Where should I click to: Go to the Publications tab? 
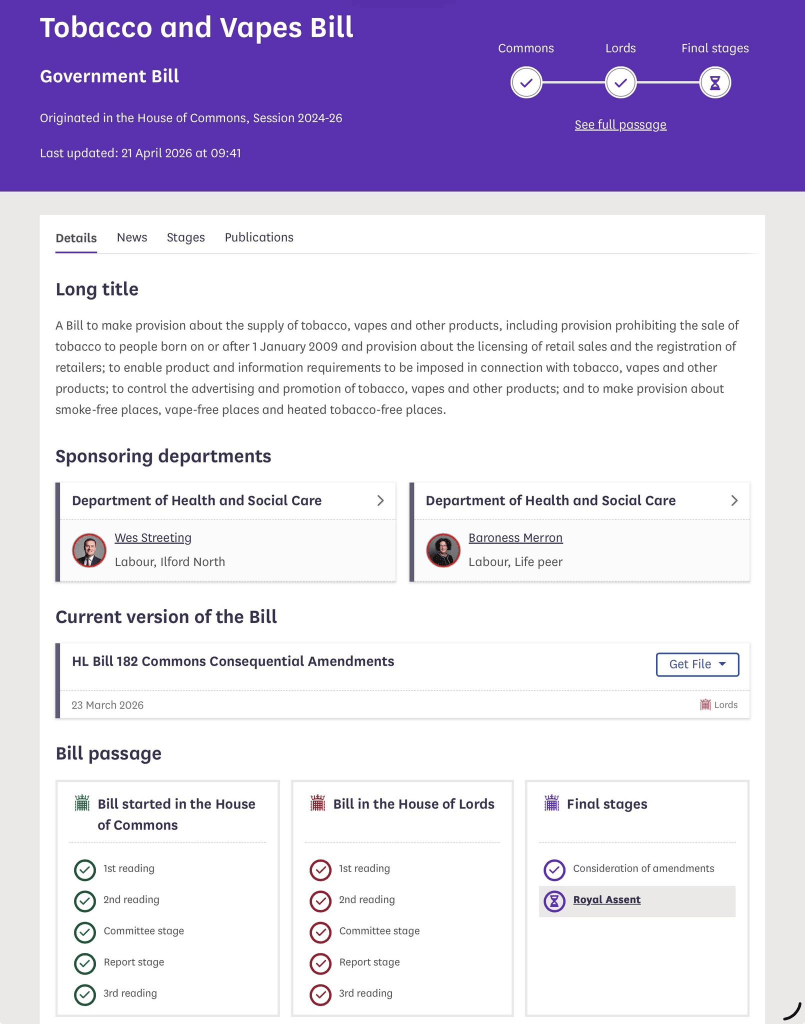(259, 237)
